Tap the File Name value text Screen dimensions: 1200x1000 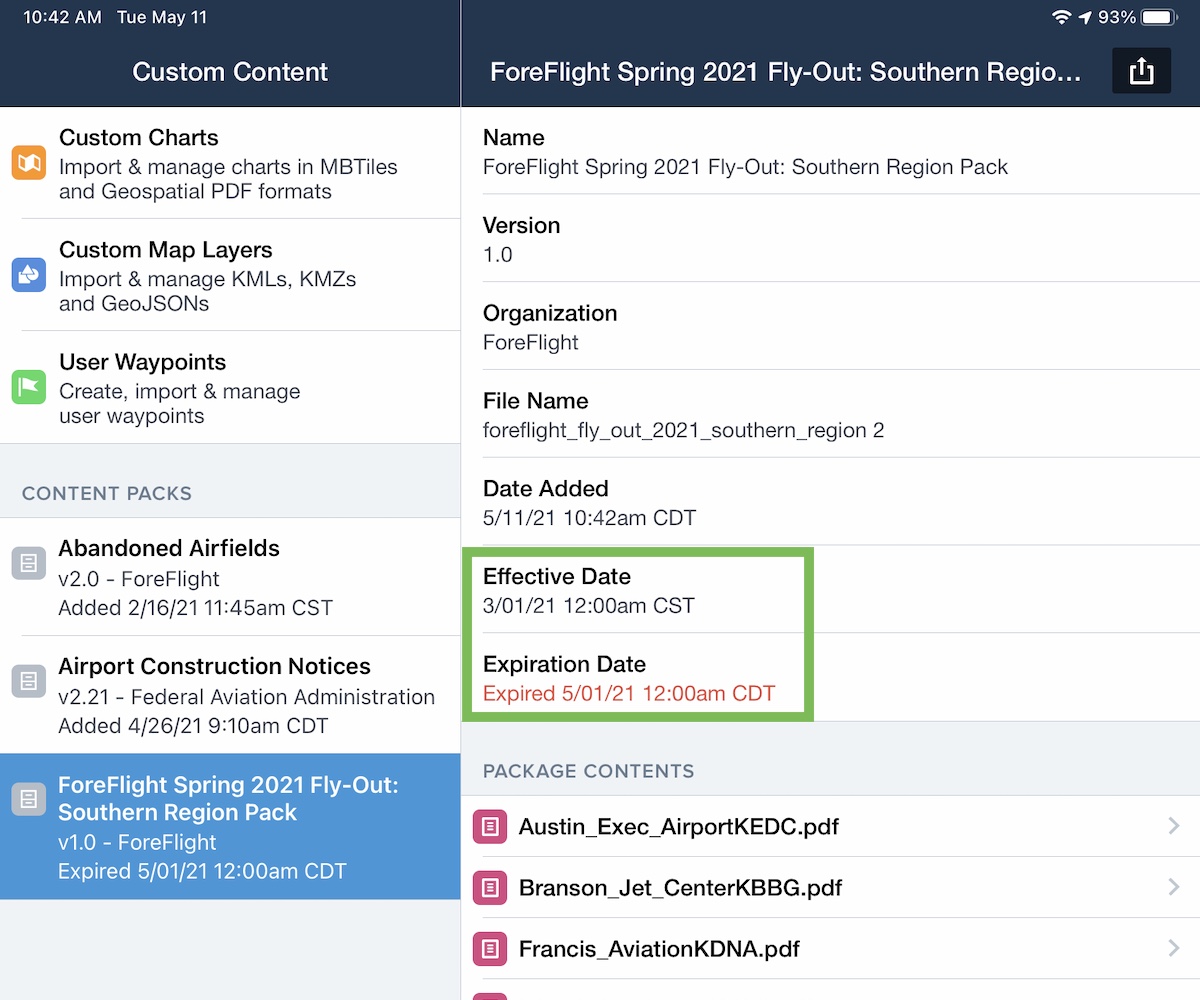pyautogui.click(x=684, y=431)
